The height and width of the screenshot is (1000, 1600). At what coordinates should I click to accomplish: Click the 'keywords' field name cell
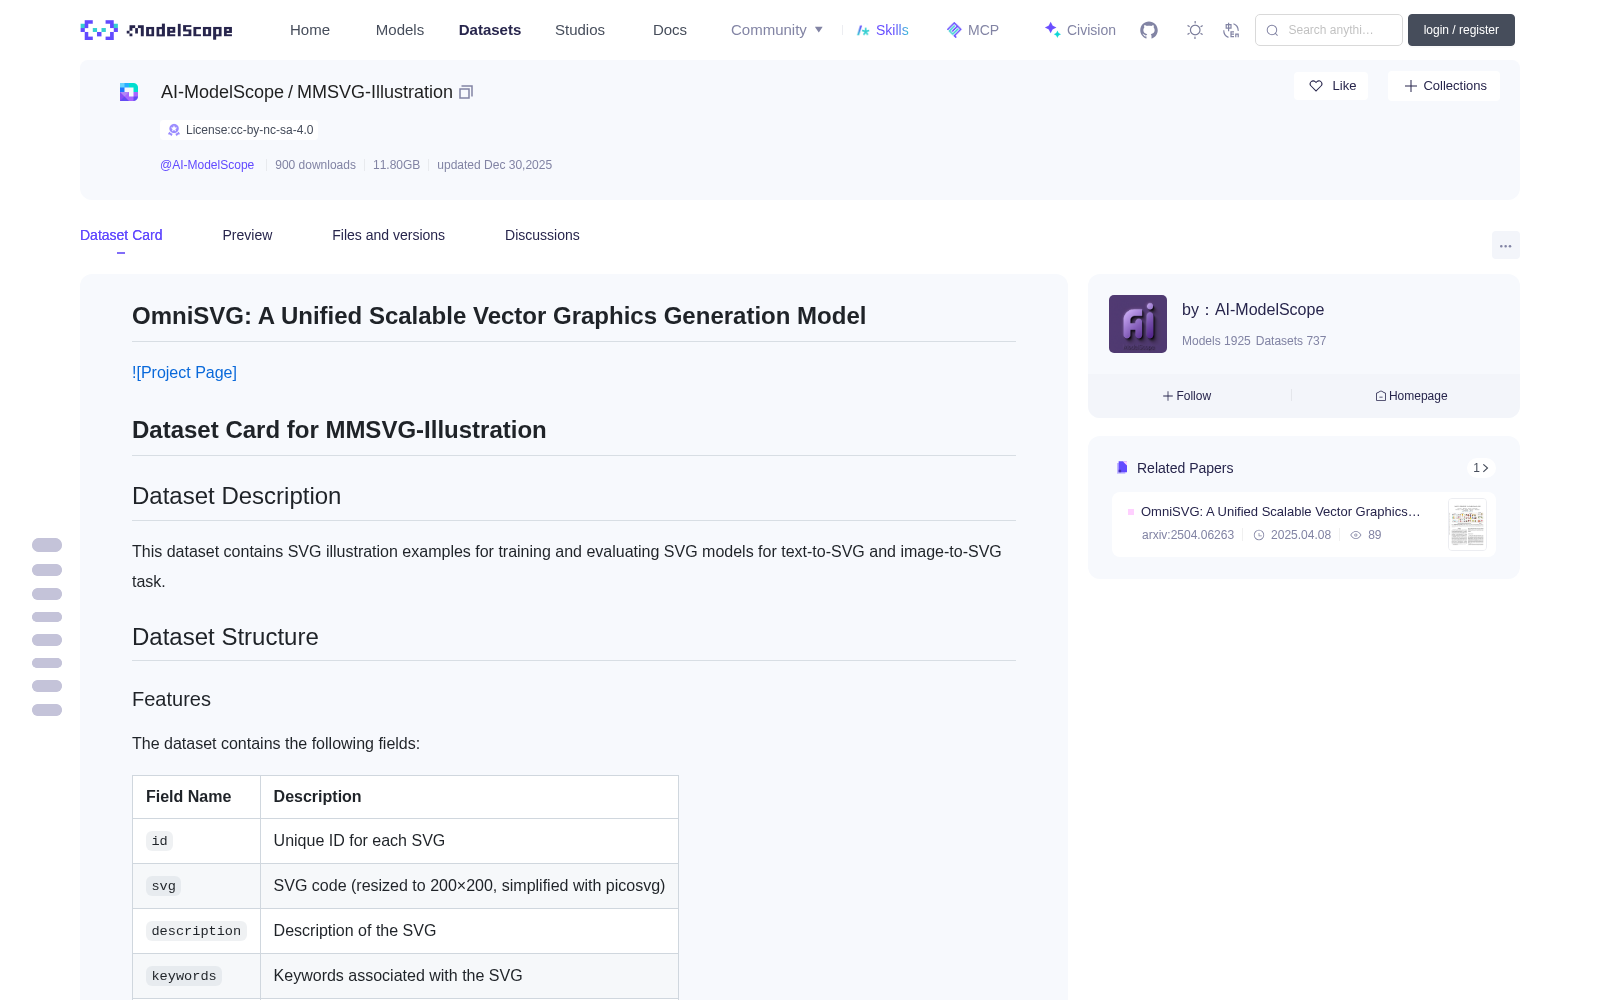pos(196,976)
